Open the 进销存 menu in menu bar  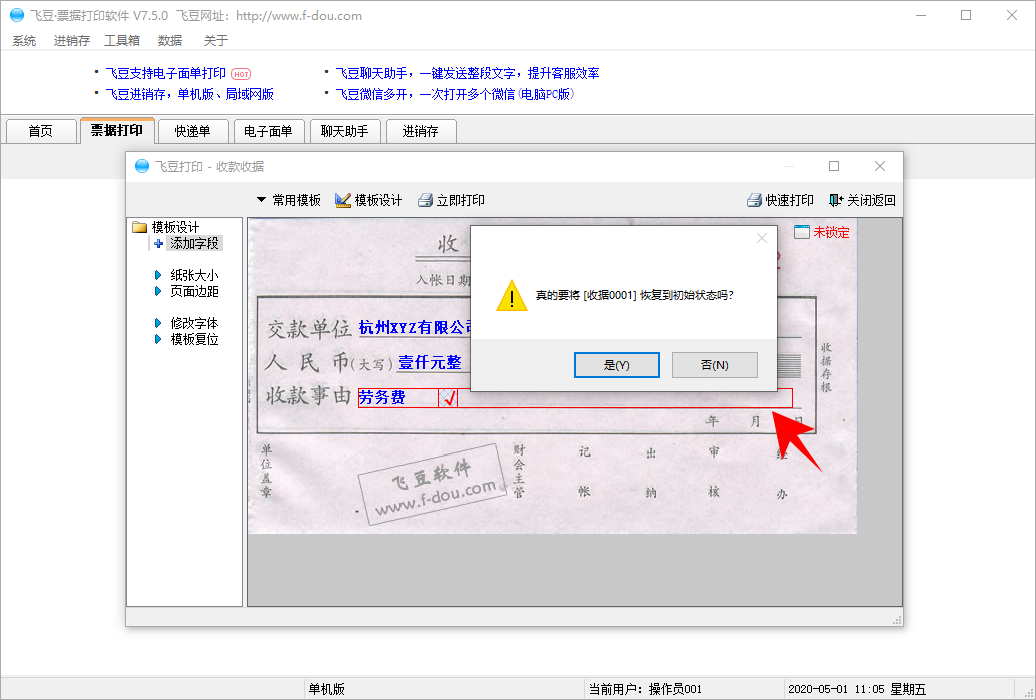tap(71, 41)
